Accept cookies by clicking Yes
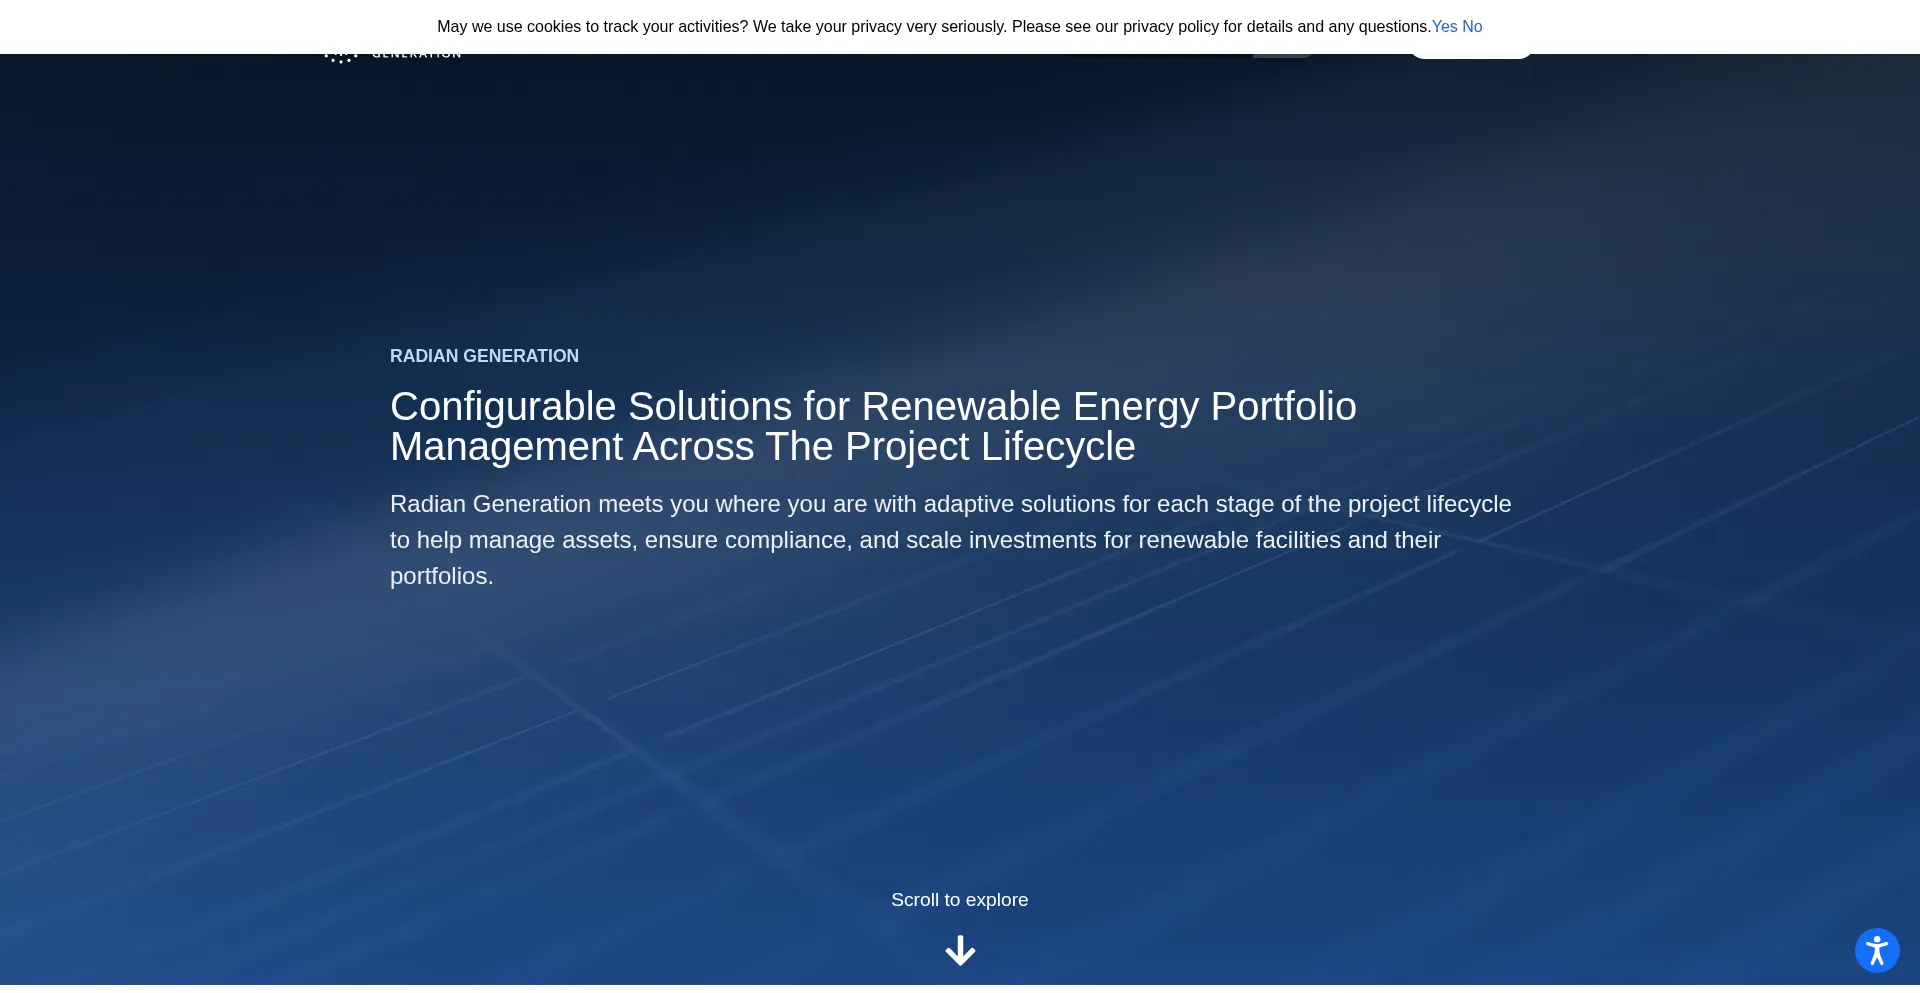 click(1444, 27)
